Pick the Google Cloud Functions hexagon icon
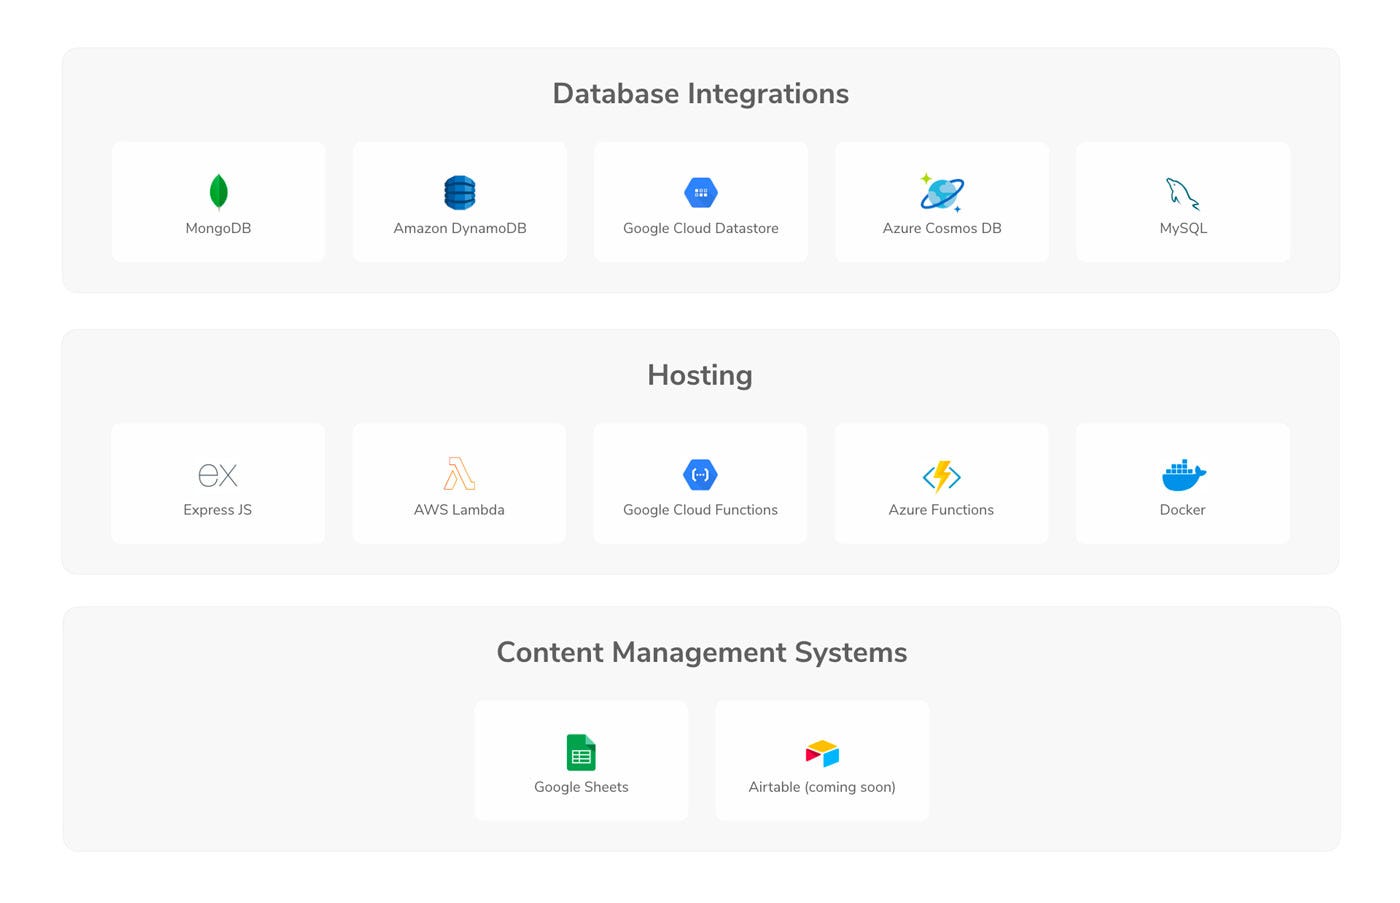 [x=700, y=475]
